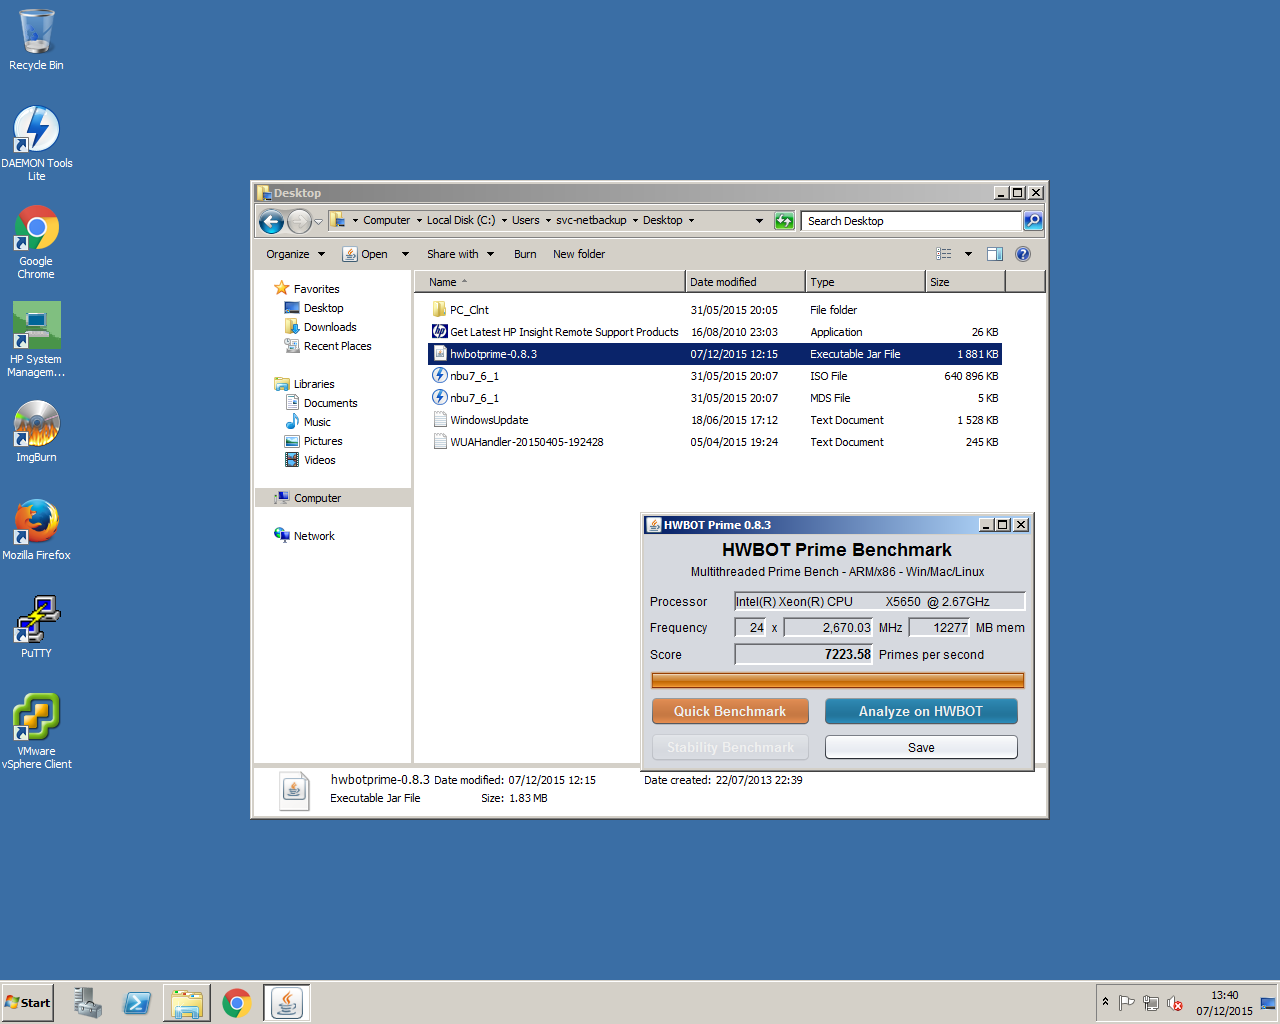Screen dimensions: 1280x1024
Task: Click Analyze on HWBOT button
Action: pyautogui.click(x=921, y=711)
